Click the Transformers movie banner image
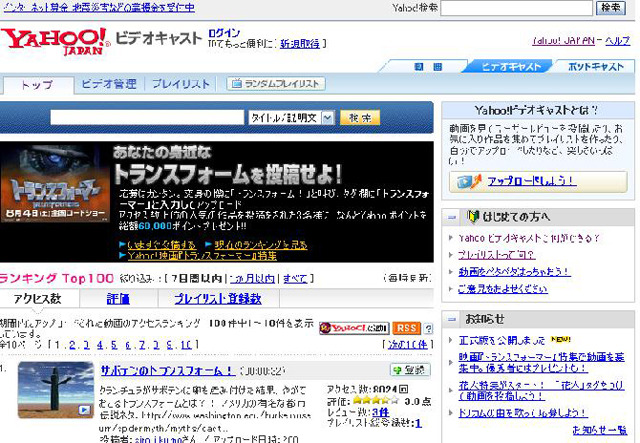 (55, 184)
